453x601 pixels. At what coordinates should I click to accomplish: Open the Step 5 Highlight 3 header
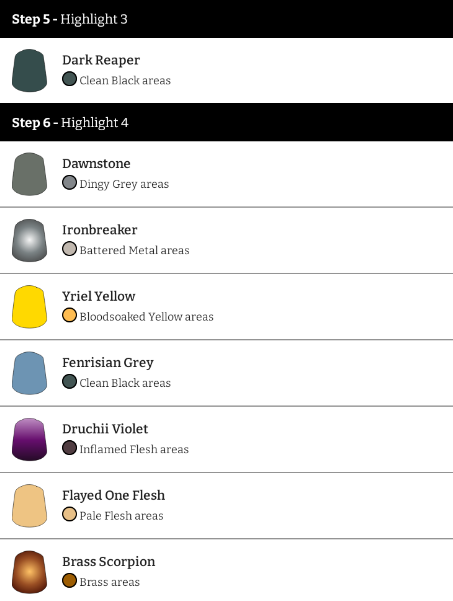click(226, 19)
